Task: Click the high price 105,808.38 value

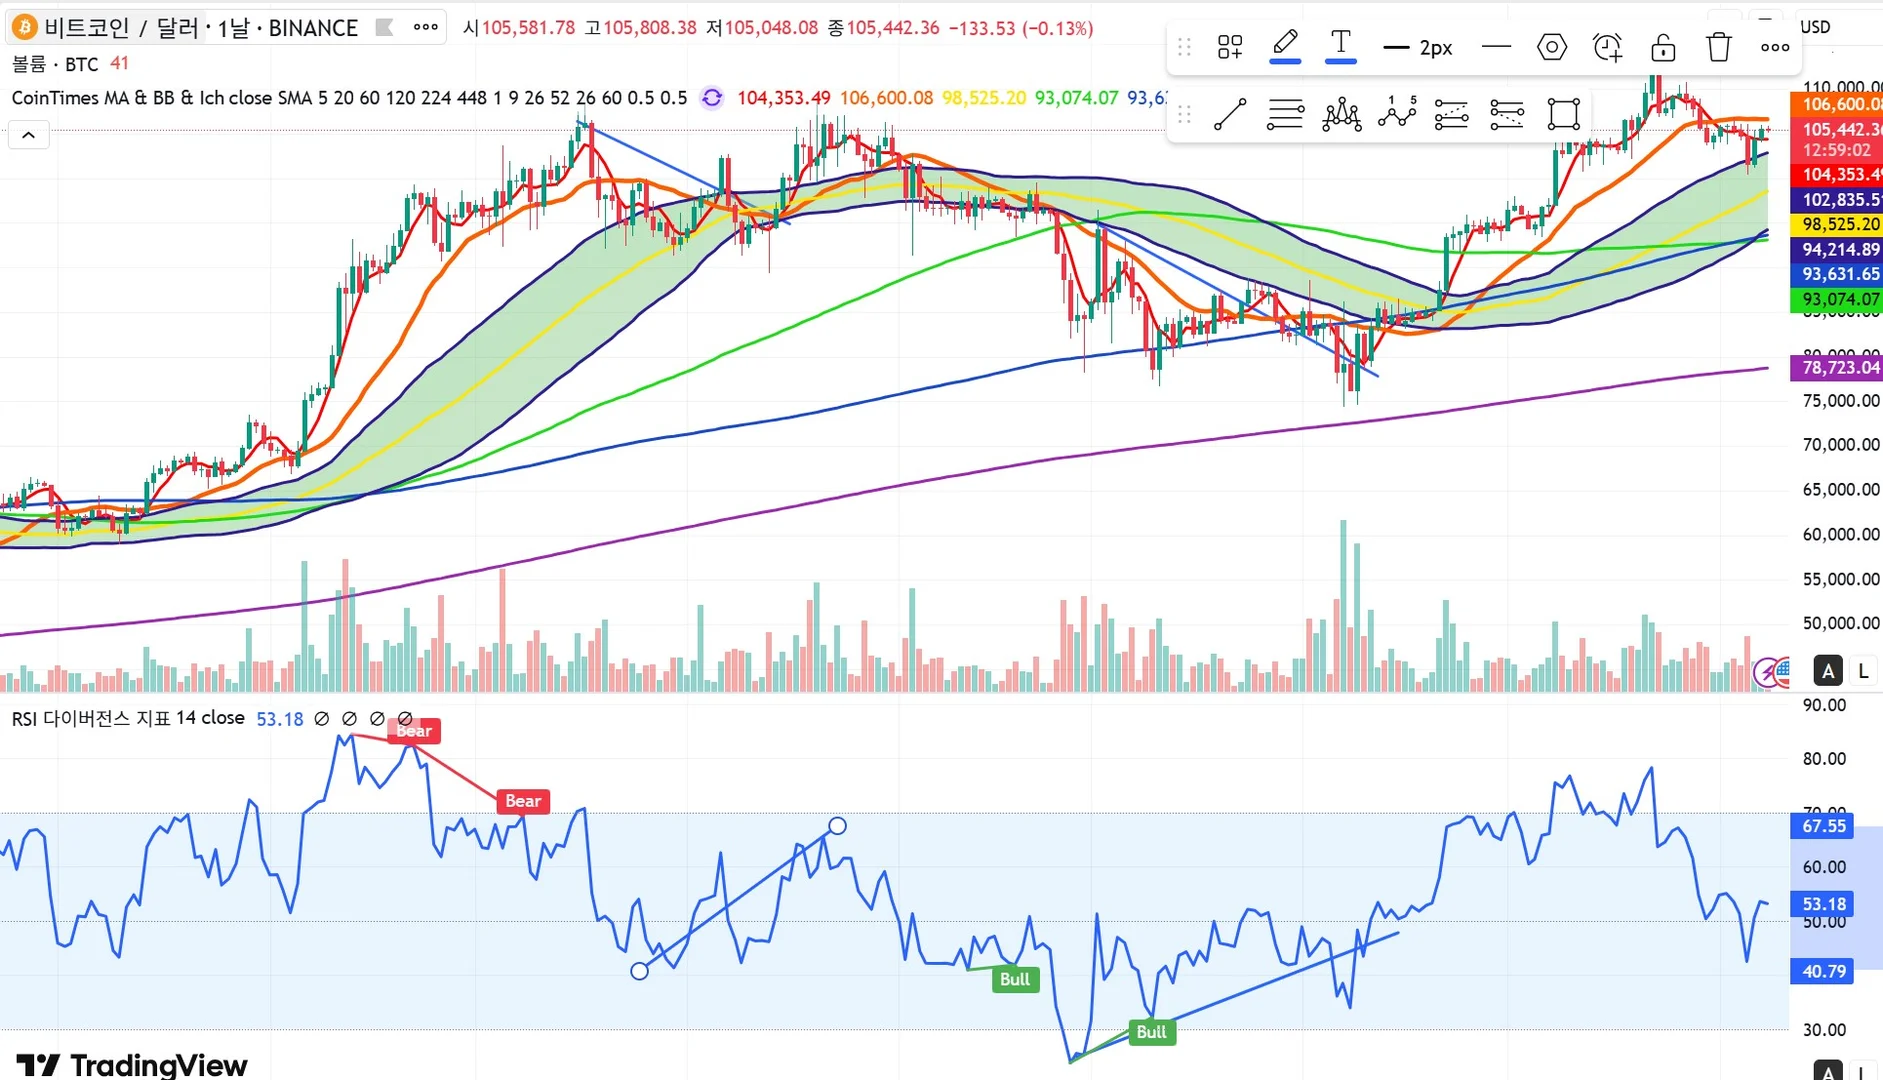Action: coord(650,28)
